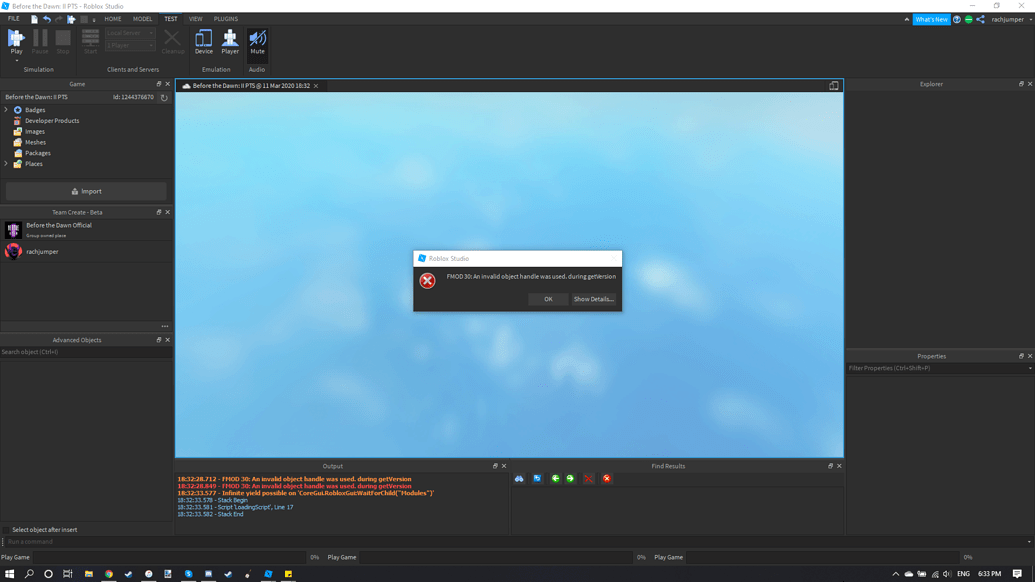Viewport: 1035px width, 582px height.
Task: Open Find Results search with the binoculars icon
Action: click(x=518, y=479)
